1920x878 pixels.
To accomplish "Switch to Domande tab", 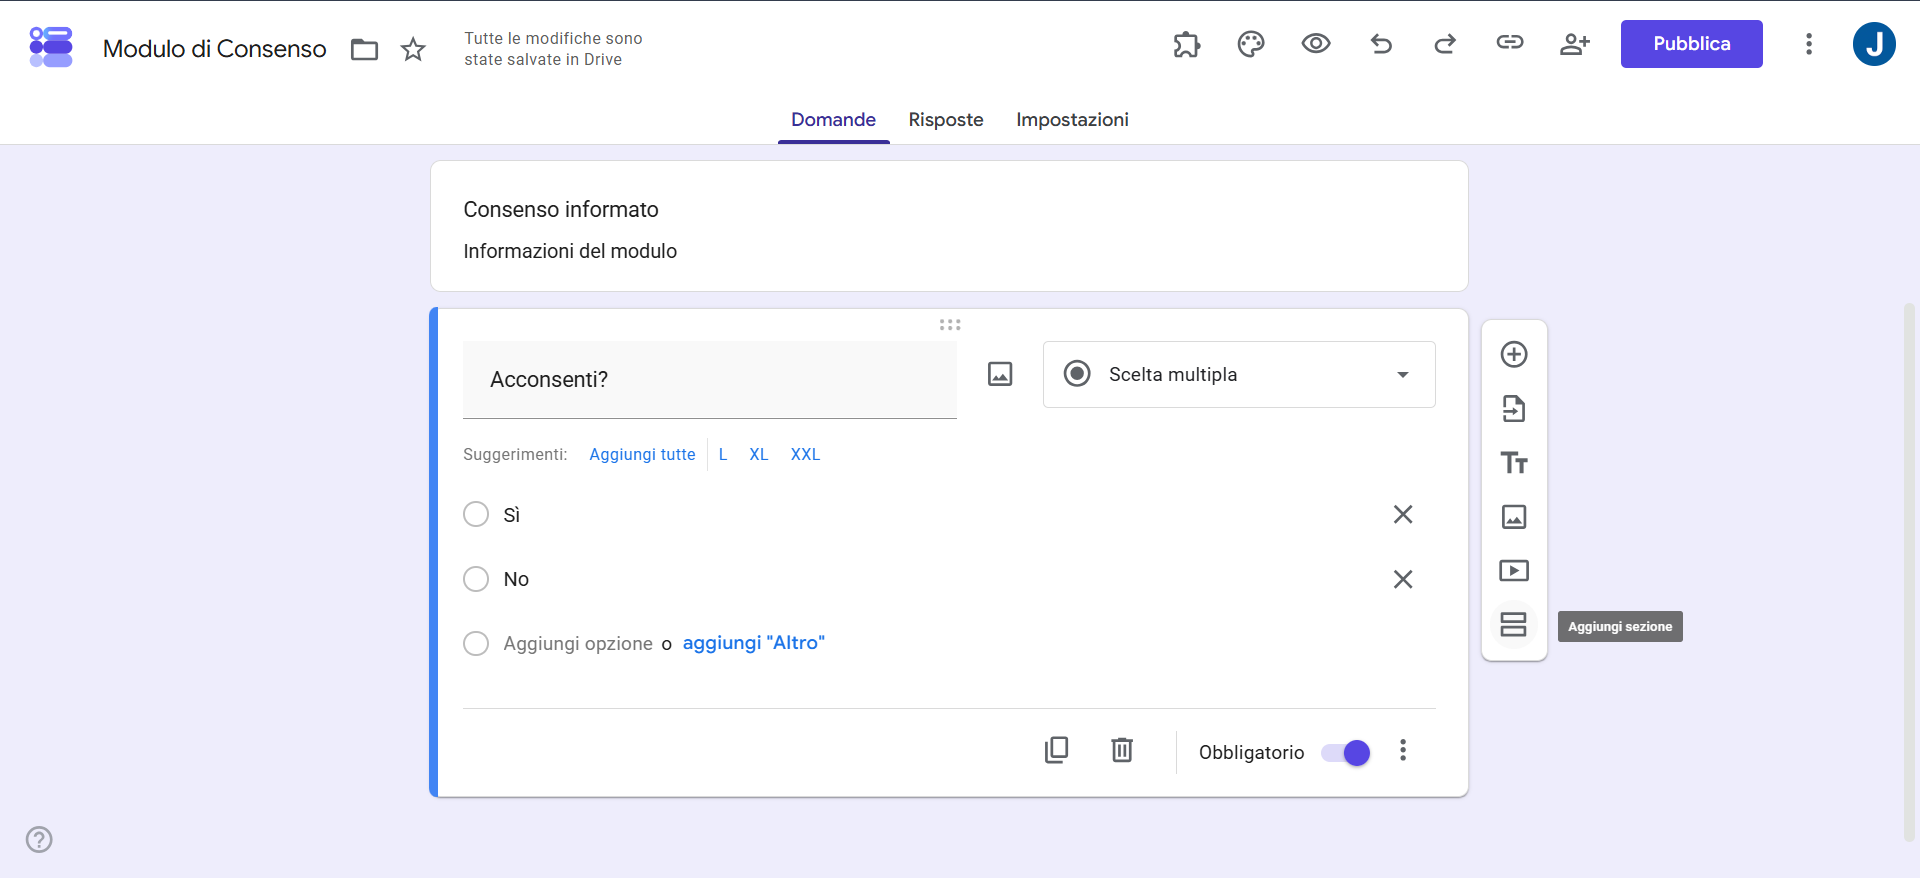I will pyautogui.click(x=833, y=120).
